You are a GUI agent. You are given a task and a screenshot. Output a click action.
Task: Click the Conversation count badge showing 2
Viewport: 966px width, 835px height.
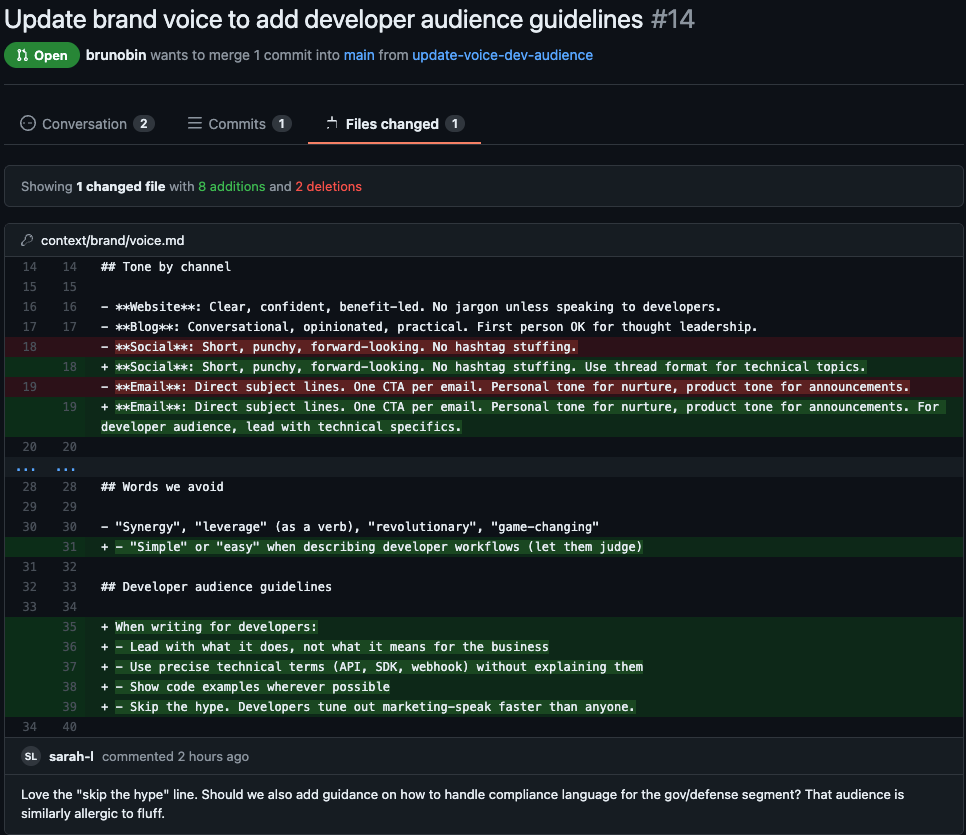click(143, 123)
